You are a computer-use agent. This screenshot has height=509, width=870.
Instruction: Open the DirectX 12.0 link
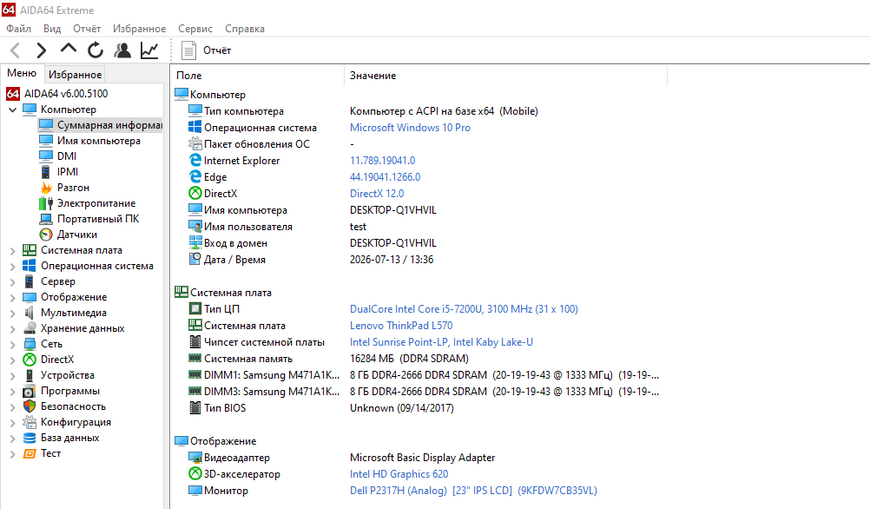click(377, 194)
